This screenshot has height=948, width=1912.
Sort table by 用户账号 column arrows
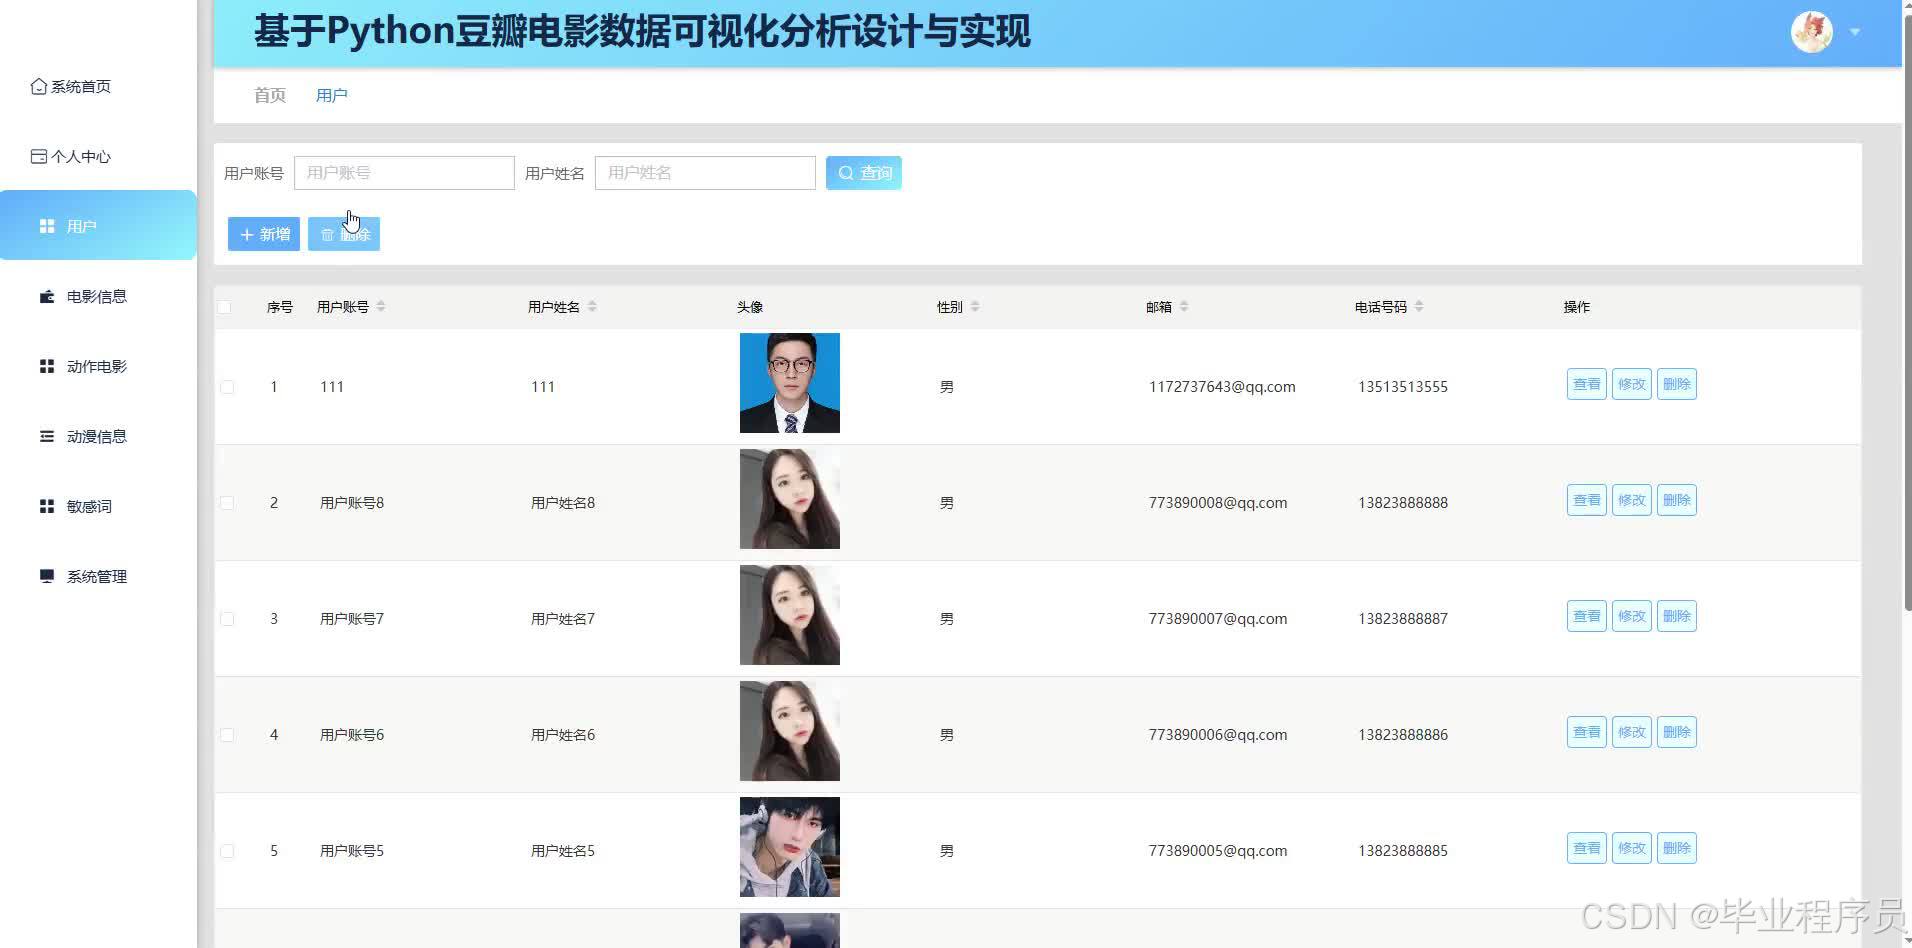point(382,307)
